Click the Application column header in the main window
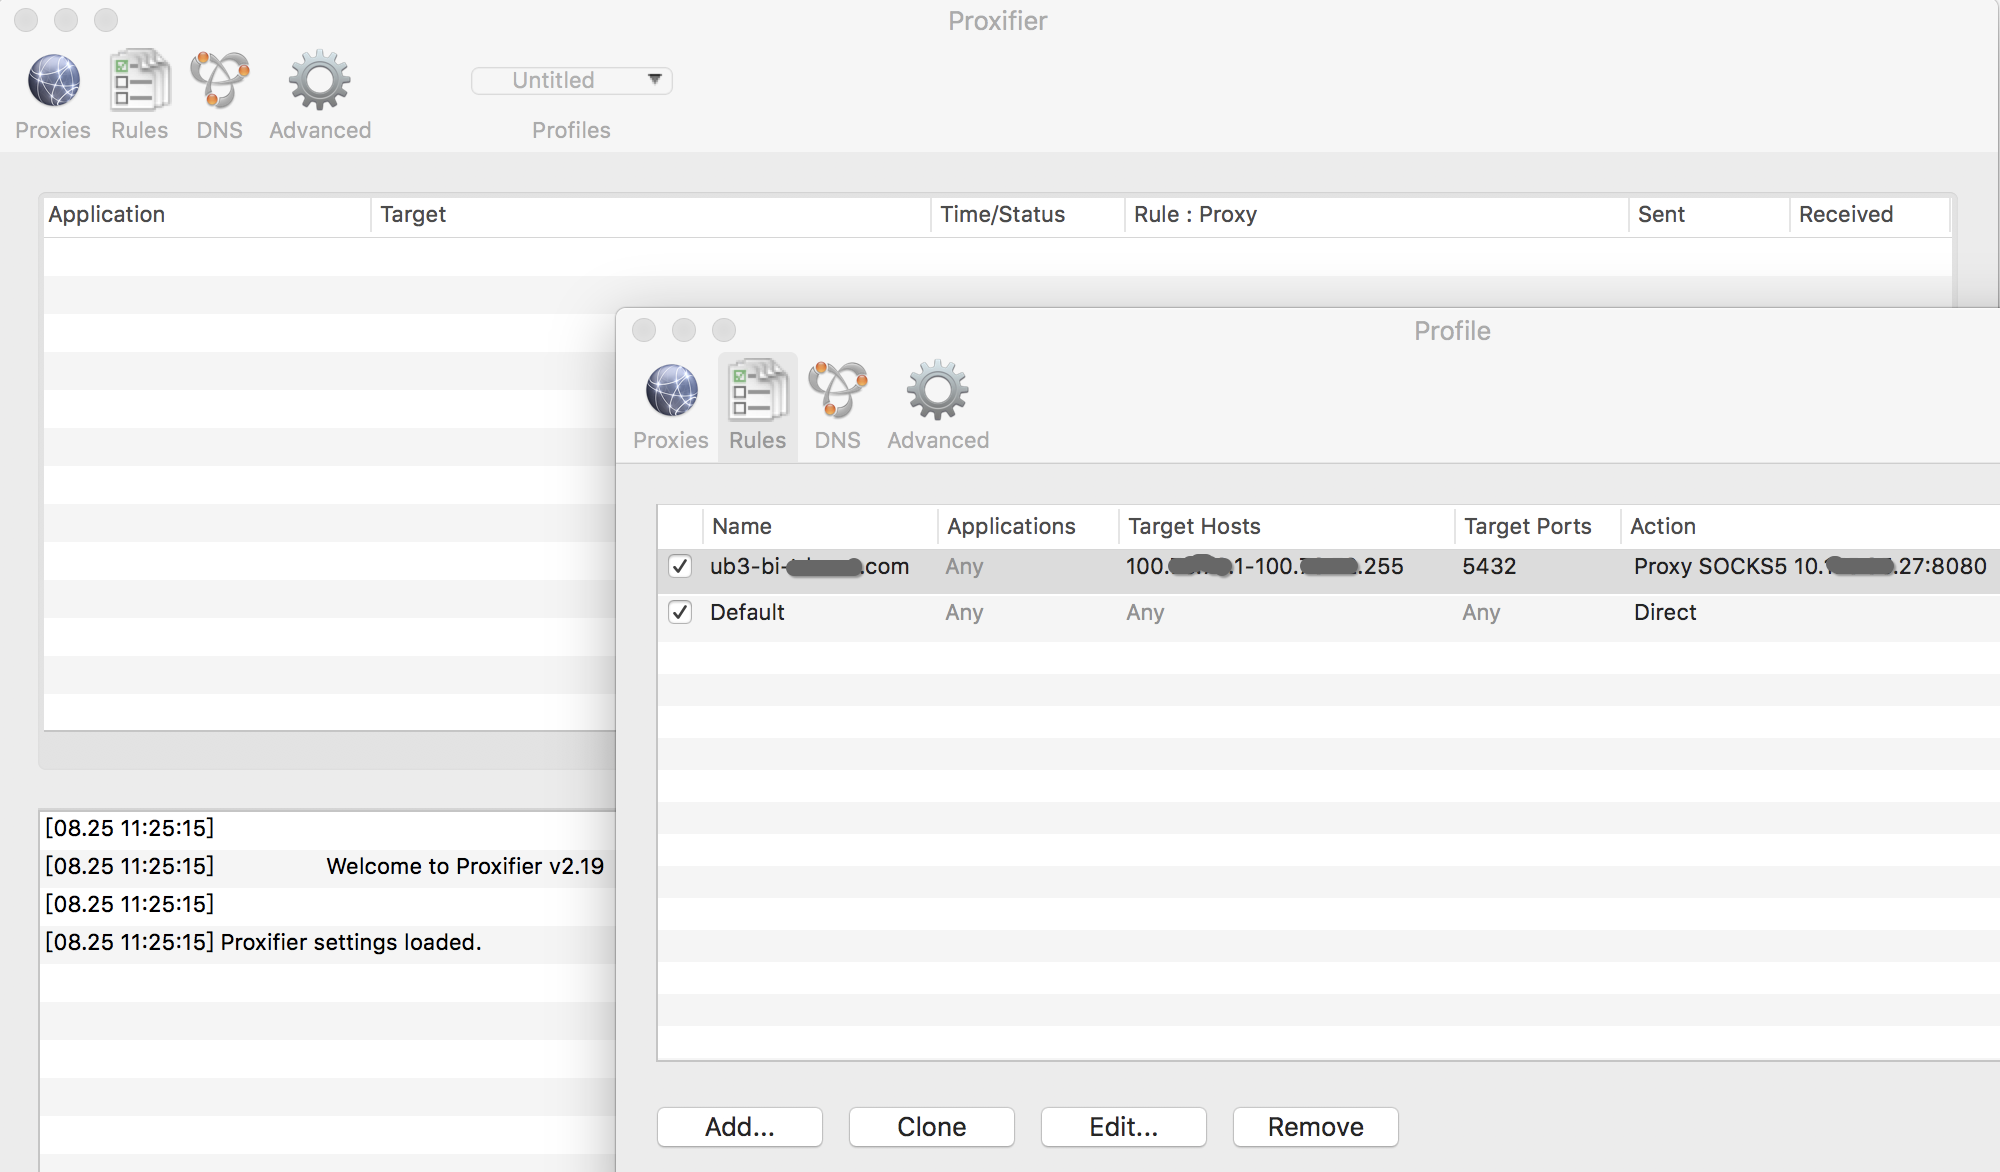2000x1172 pixels. (207, 215)
